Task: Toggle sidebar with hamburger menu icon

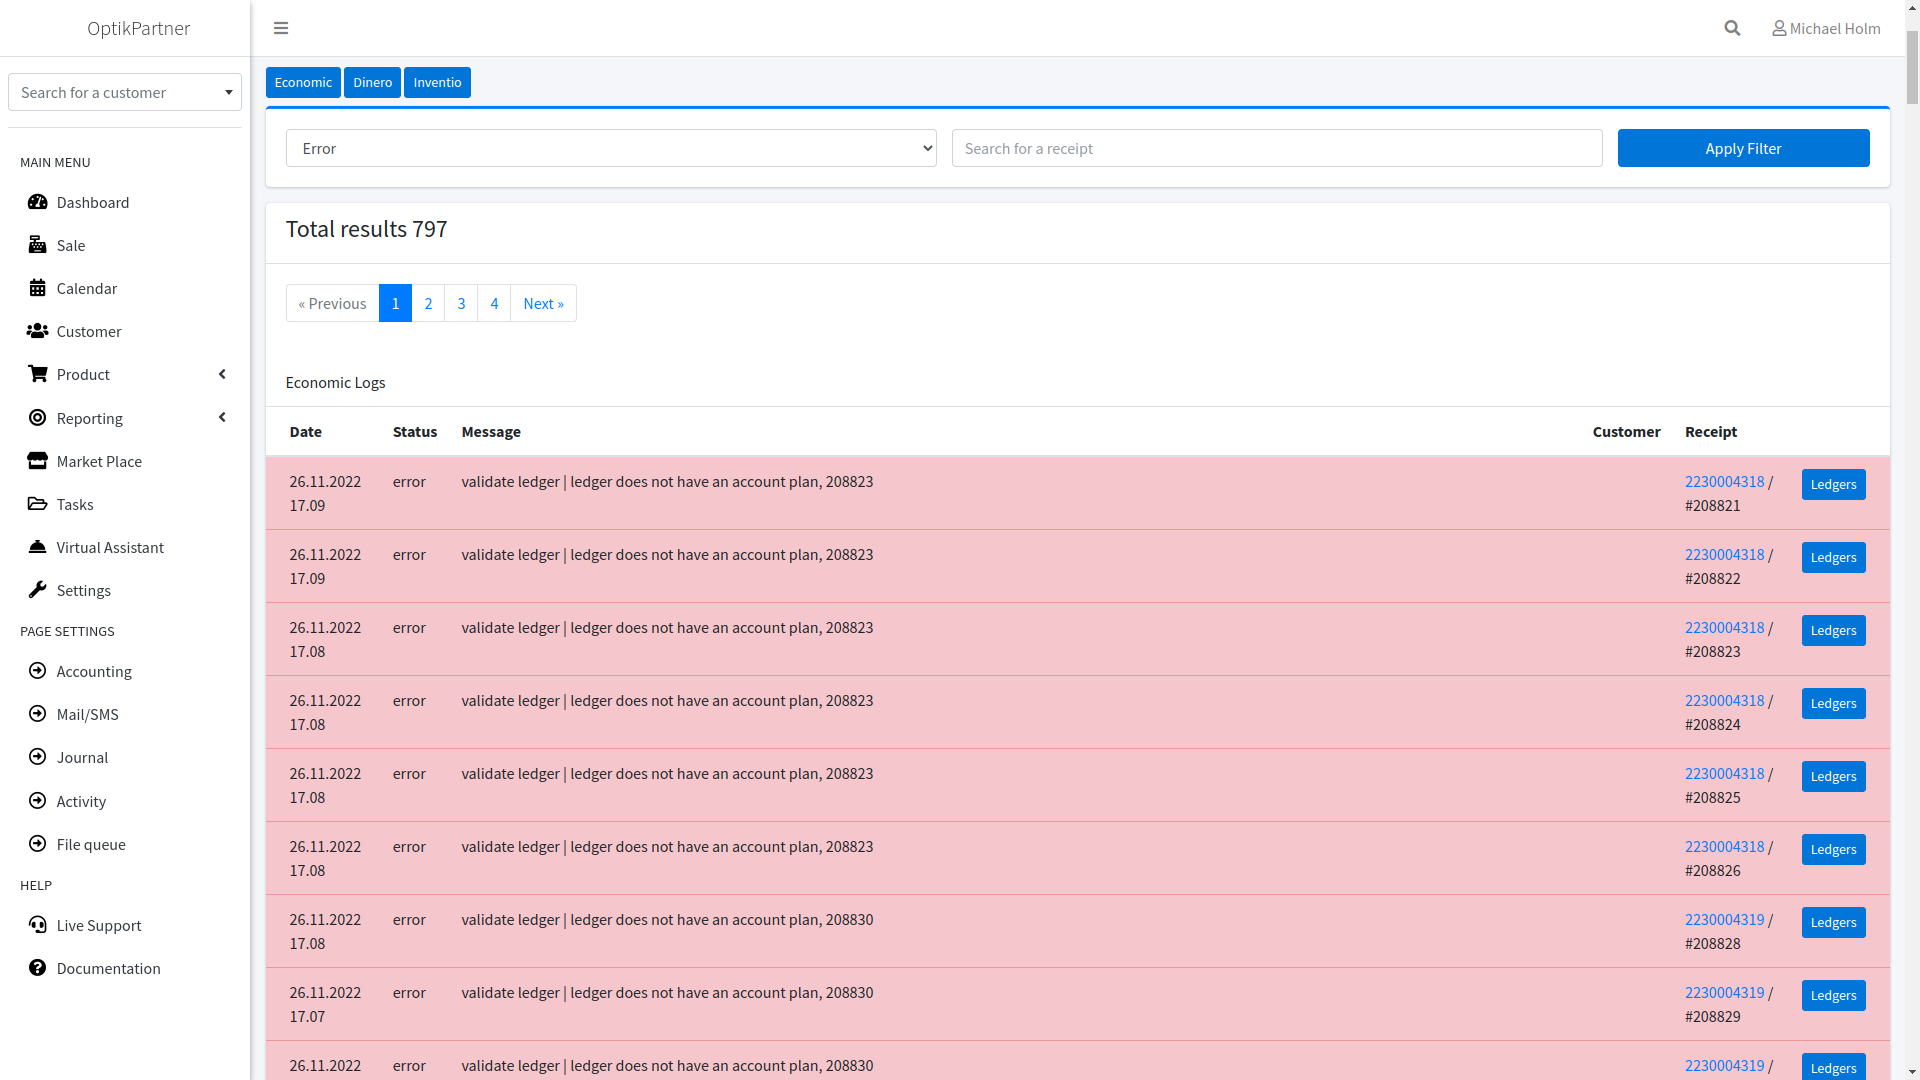Action: pos(281,28)
